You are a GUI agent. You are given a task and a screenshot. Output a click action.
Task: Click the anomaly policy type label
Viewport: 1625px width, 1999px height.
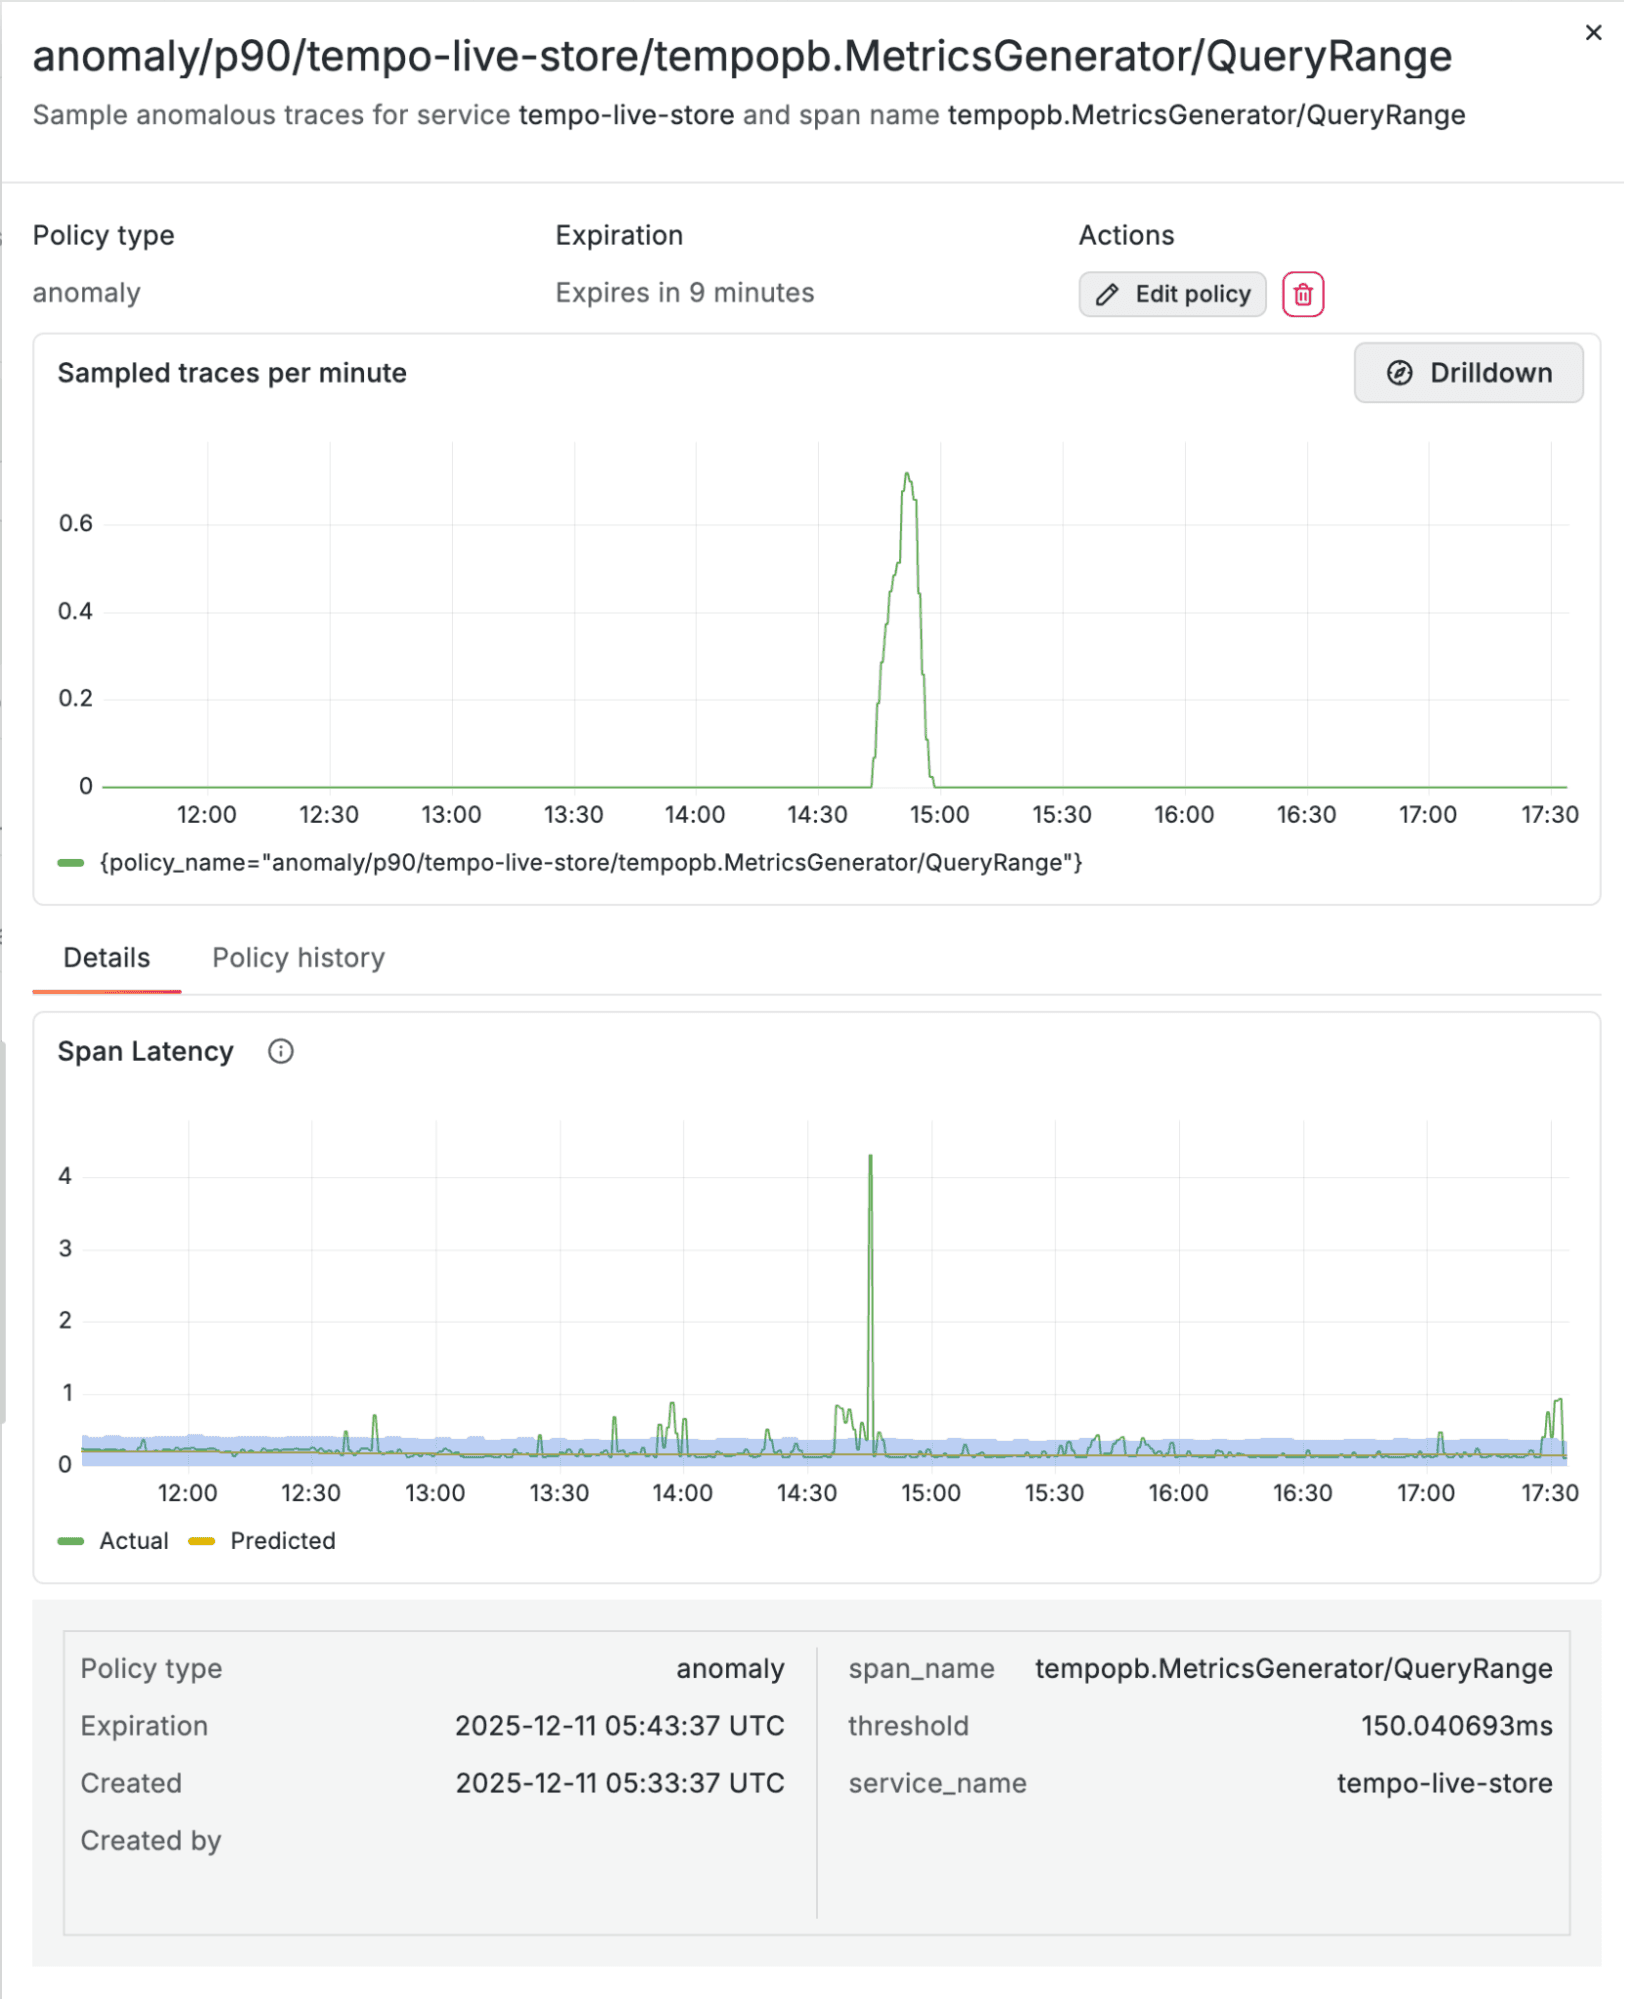(86, 292)
